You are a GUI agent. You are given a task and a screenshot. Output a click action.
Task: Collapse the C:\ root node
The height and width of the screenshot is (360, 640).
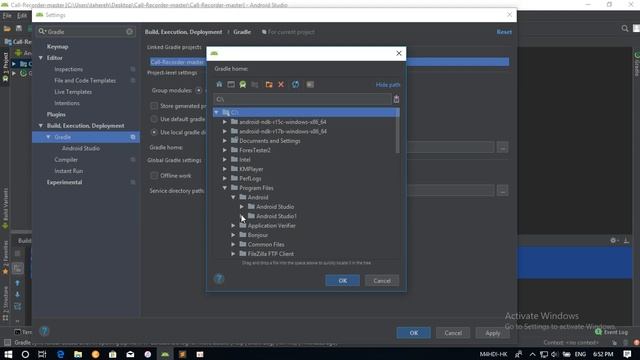tap(217, 112)
